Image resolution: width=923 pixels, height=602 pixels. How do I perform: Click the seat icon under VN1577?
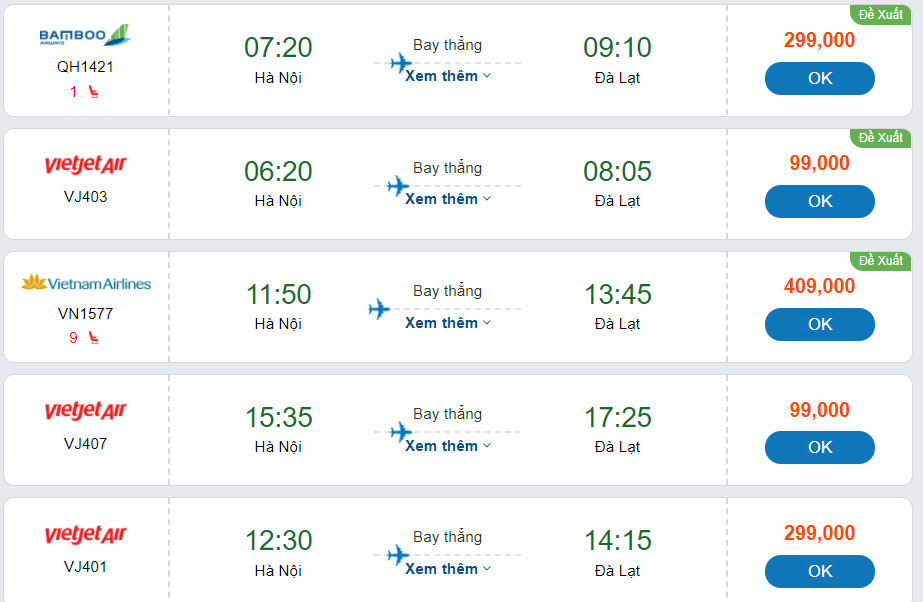pos(93,338)
